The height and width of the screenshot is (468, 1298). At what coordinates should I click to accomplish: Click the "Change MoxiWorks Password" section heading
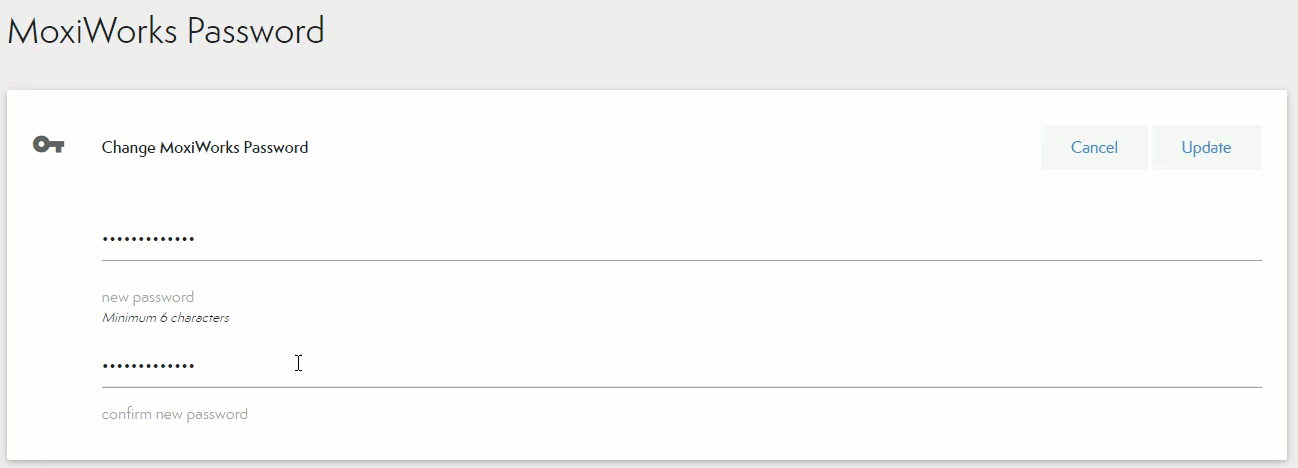tap(205, 148)
